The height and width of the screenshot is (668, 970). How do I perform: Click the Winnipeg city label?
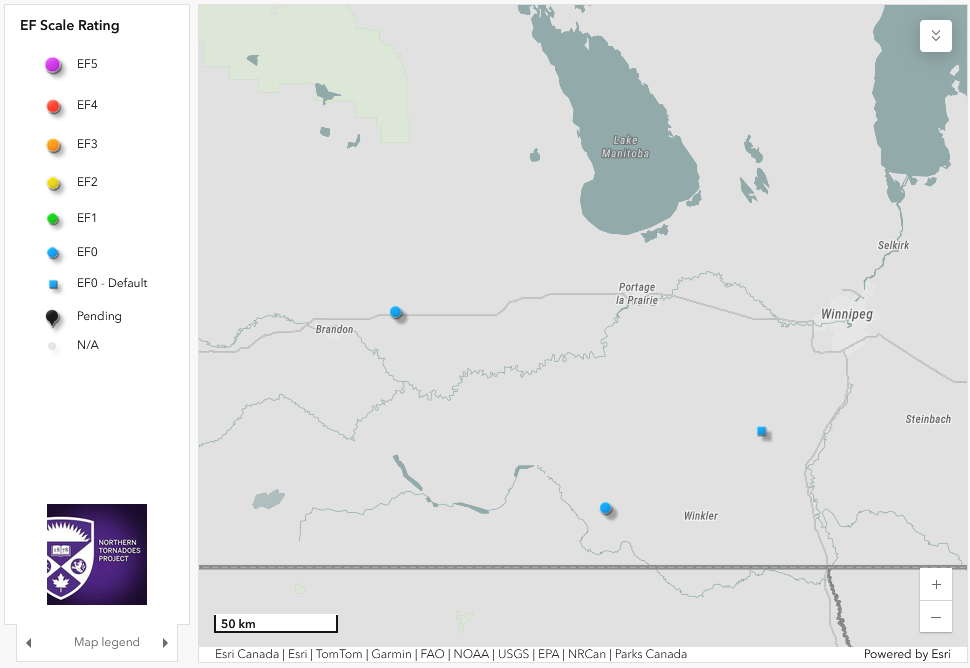point(846,314)
